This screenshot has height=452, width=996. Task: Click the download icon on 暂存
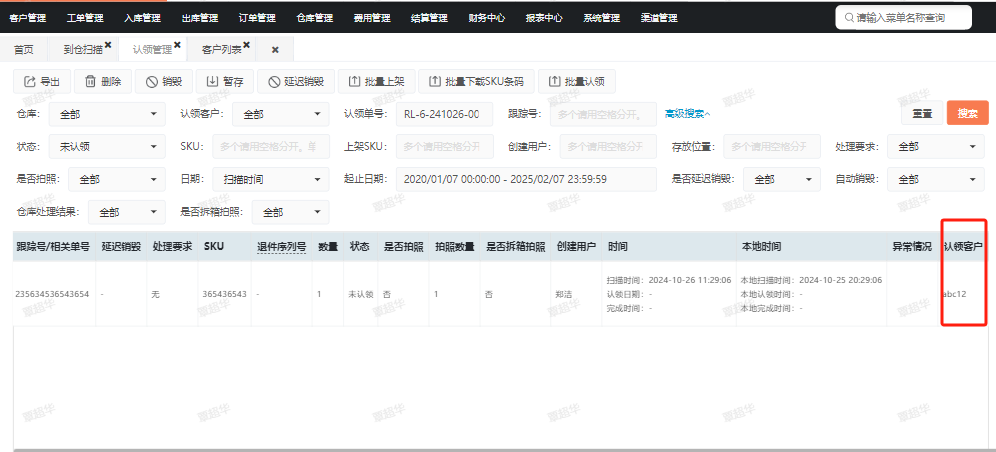(x=212, y=81)
